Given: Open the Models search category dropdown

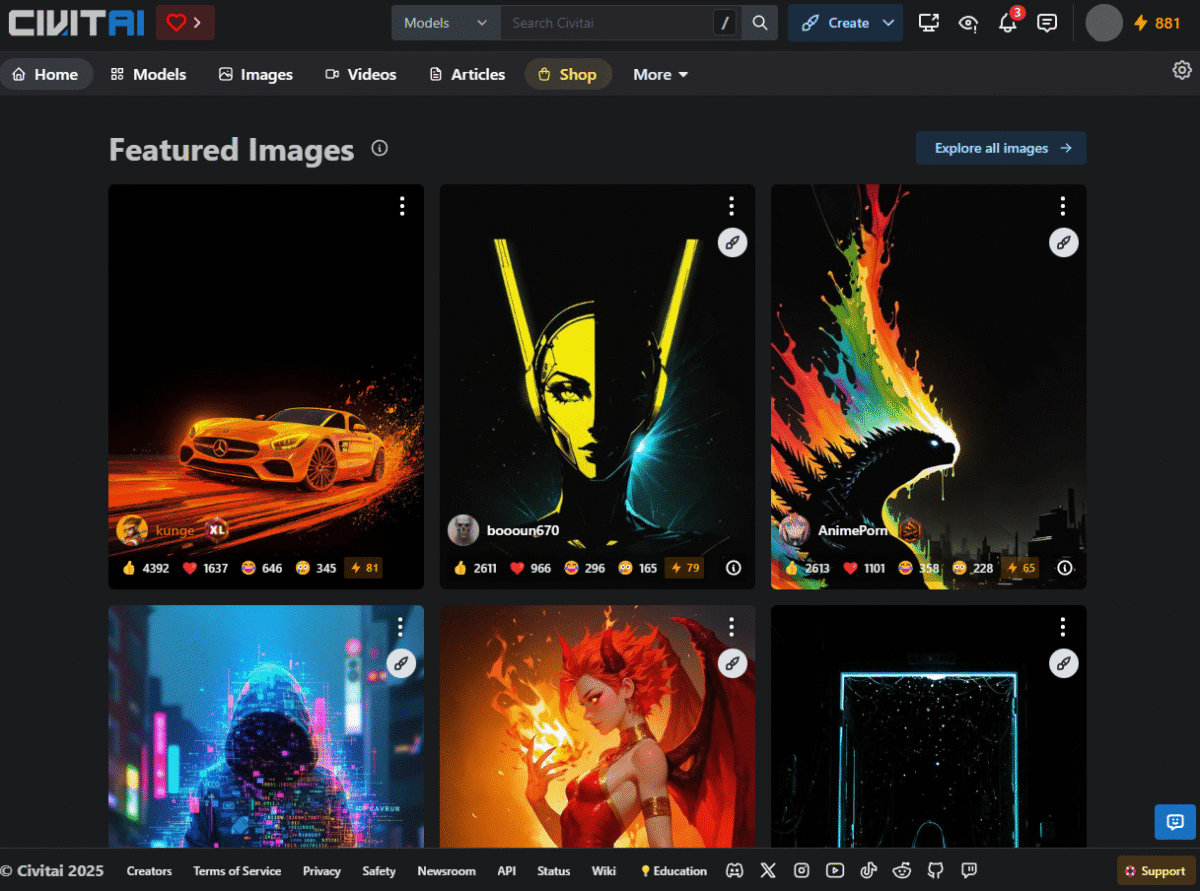Looking at the screenshot, I should point(445,23).
